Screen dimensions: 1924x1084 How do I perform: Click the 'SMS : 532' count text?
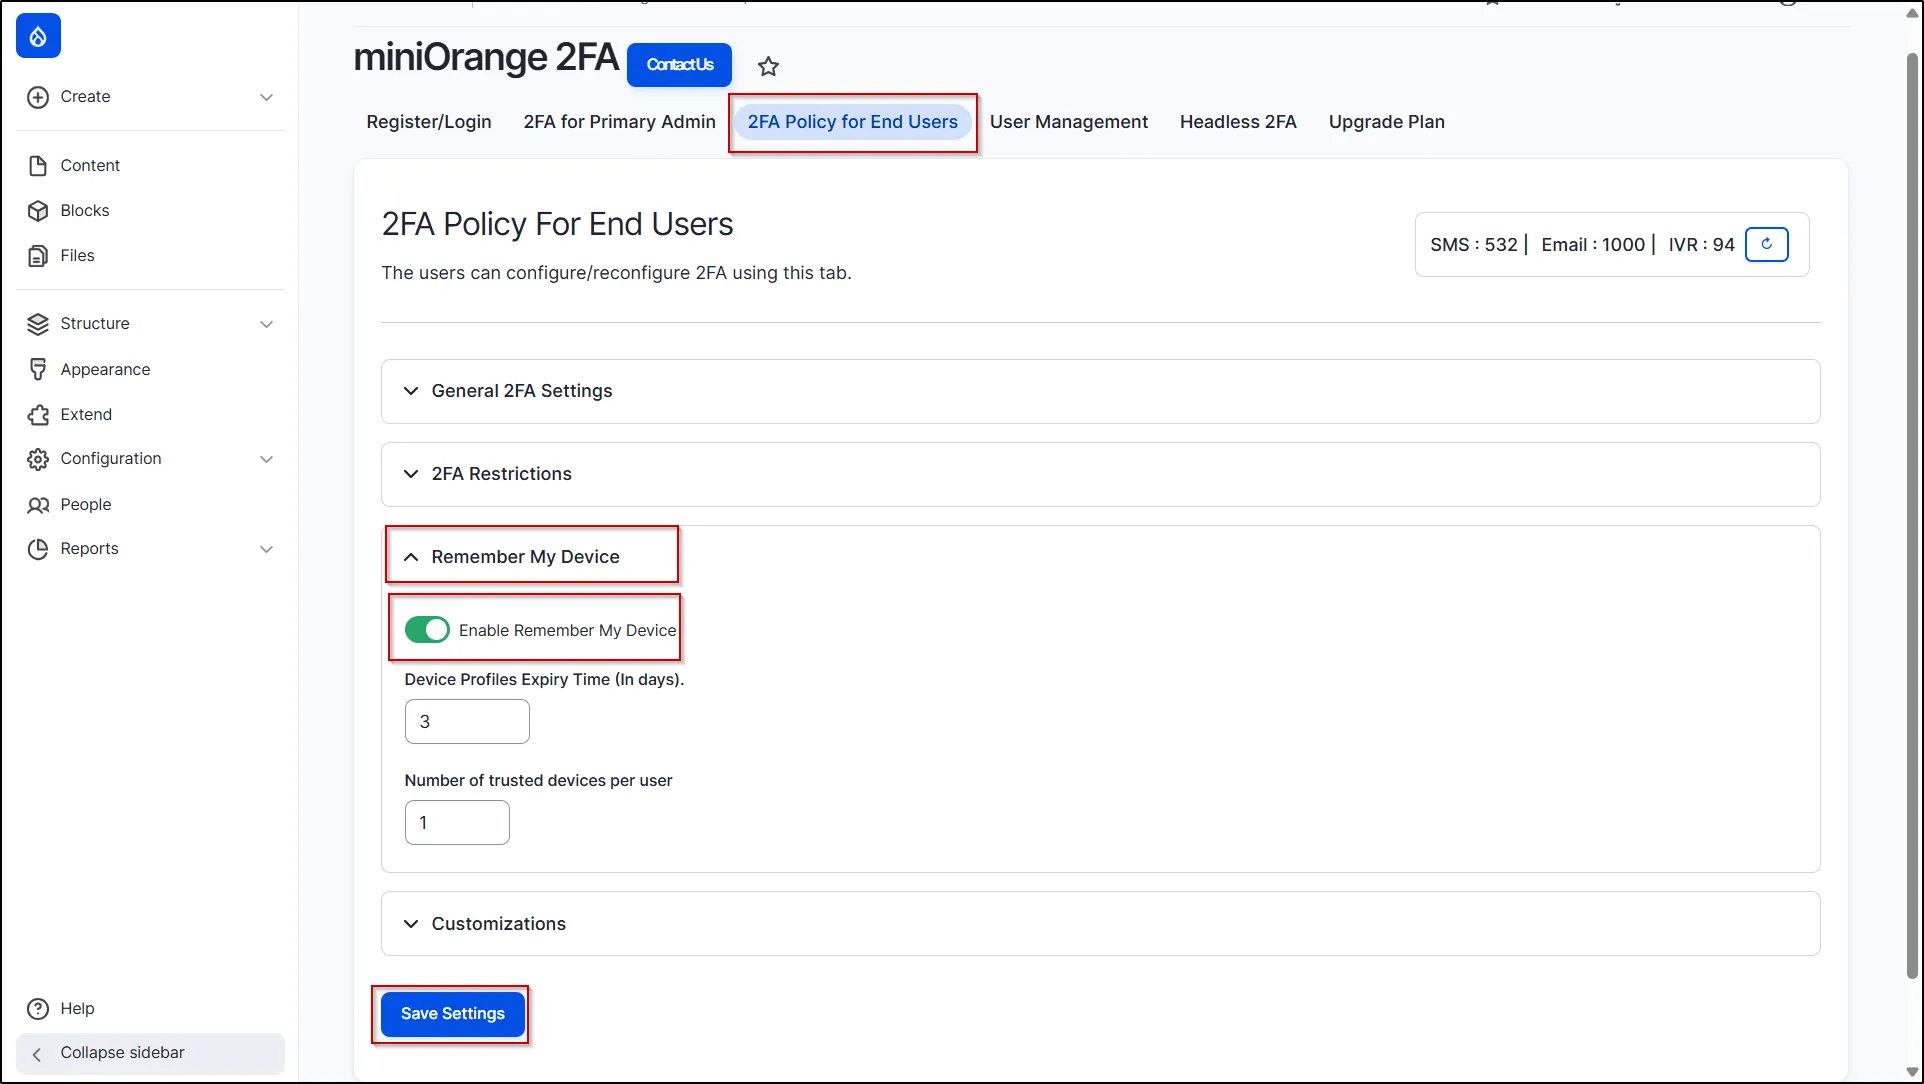tap(1474, 245)
